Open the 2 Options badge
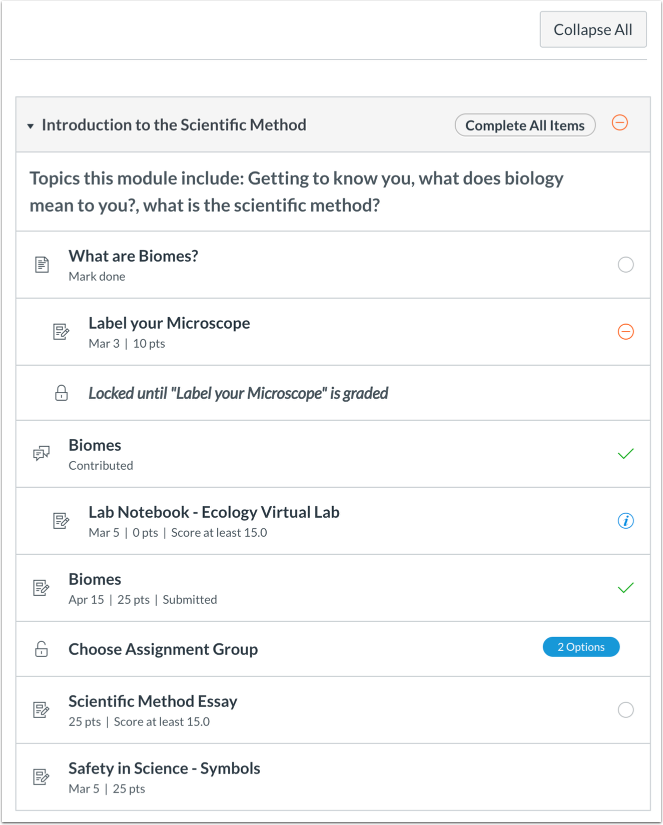 [x=581, y=647]
